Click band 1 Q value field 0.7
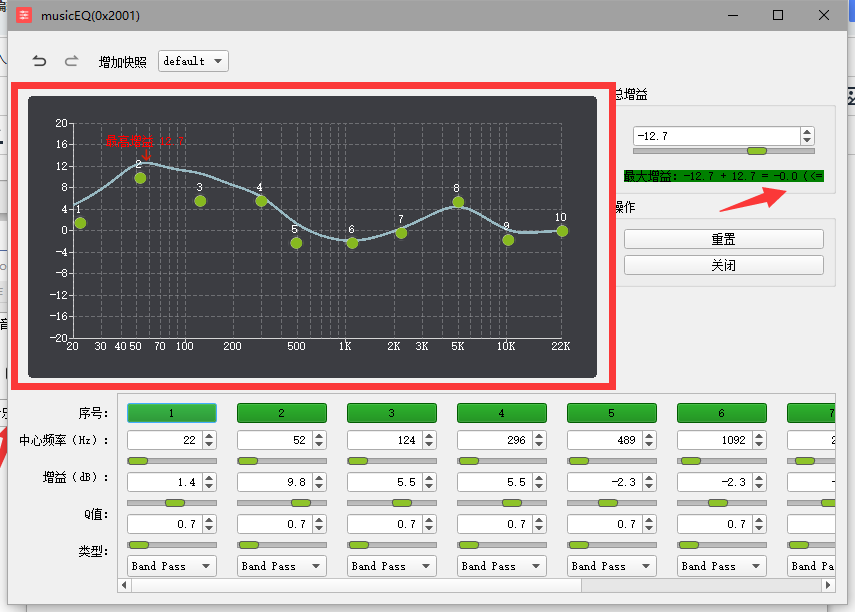The image size is (855, 612). point(165,524)
